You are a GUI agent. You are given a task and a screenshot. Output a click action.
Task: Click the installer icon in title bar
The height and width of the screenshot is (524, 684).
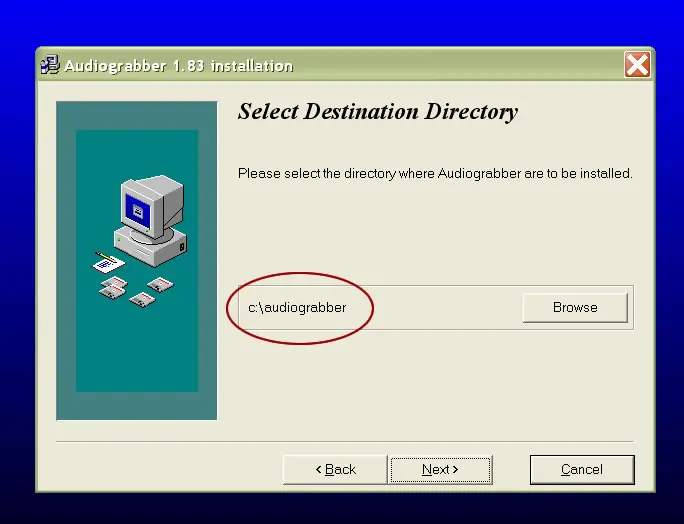50,65
